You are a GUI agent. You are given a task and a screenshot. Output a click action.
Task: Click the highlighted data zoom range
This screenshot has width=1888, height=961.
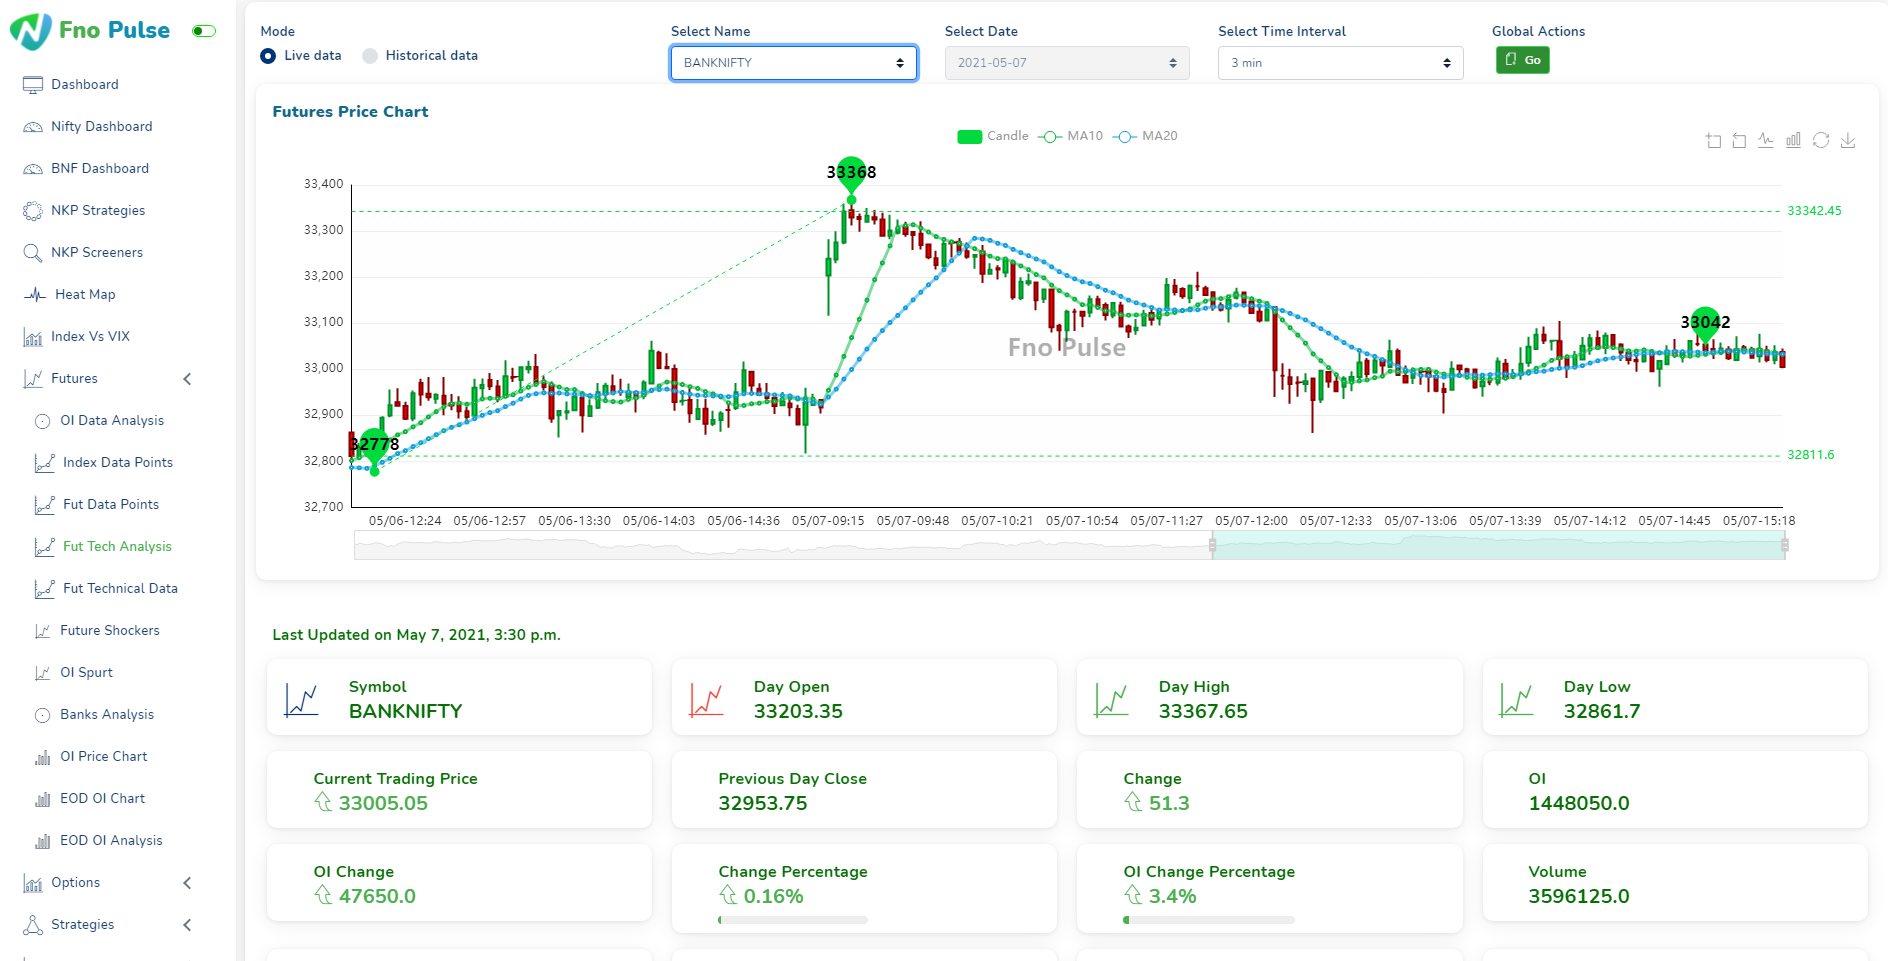1498,546
